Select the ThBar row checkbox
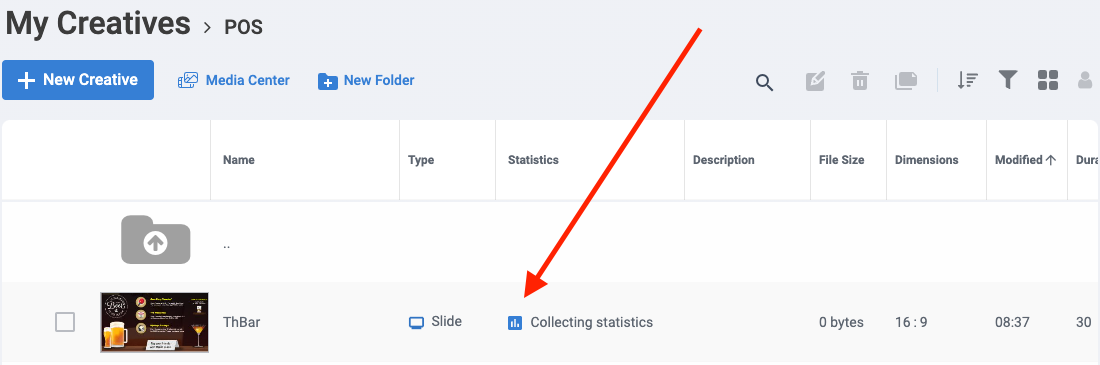The width and height of the screenshot is (1100, 365). 65,322
